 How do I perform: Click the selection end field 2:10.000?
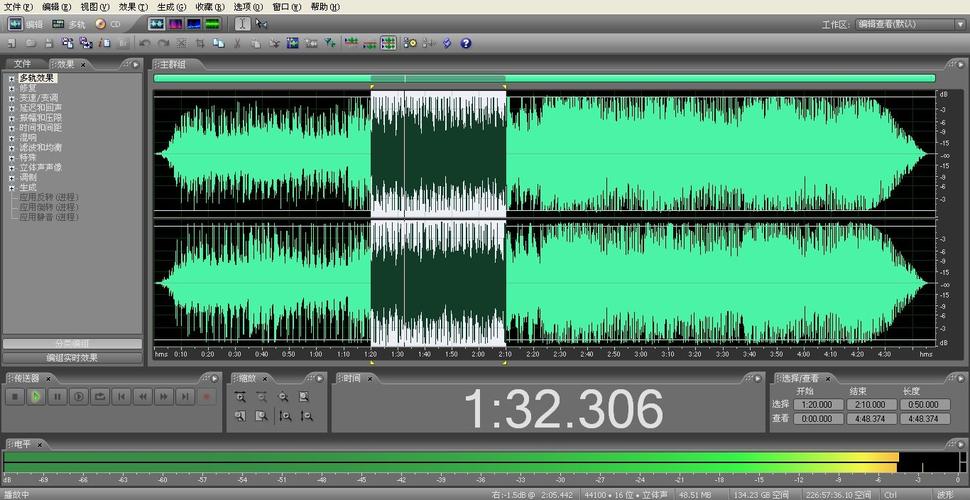click(x=872, y=405)
